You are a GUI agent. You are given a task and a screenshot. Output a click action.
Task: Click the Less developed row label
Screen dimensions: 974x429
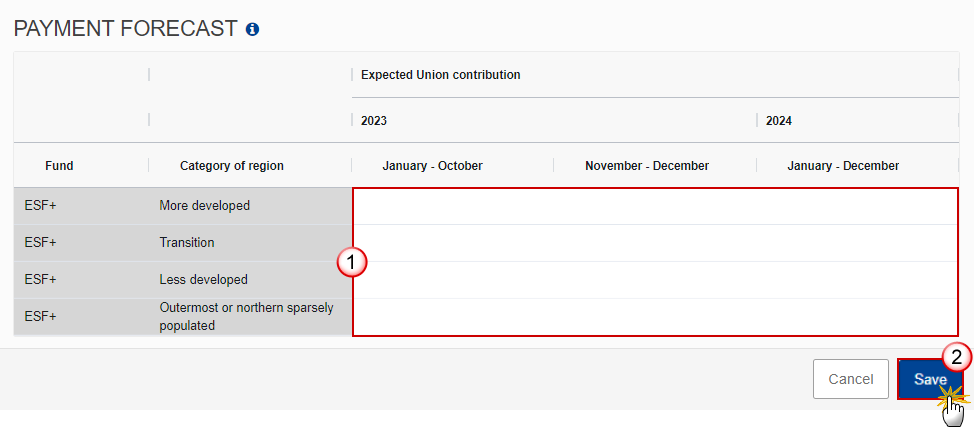tap(203, 280)
